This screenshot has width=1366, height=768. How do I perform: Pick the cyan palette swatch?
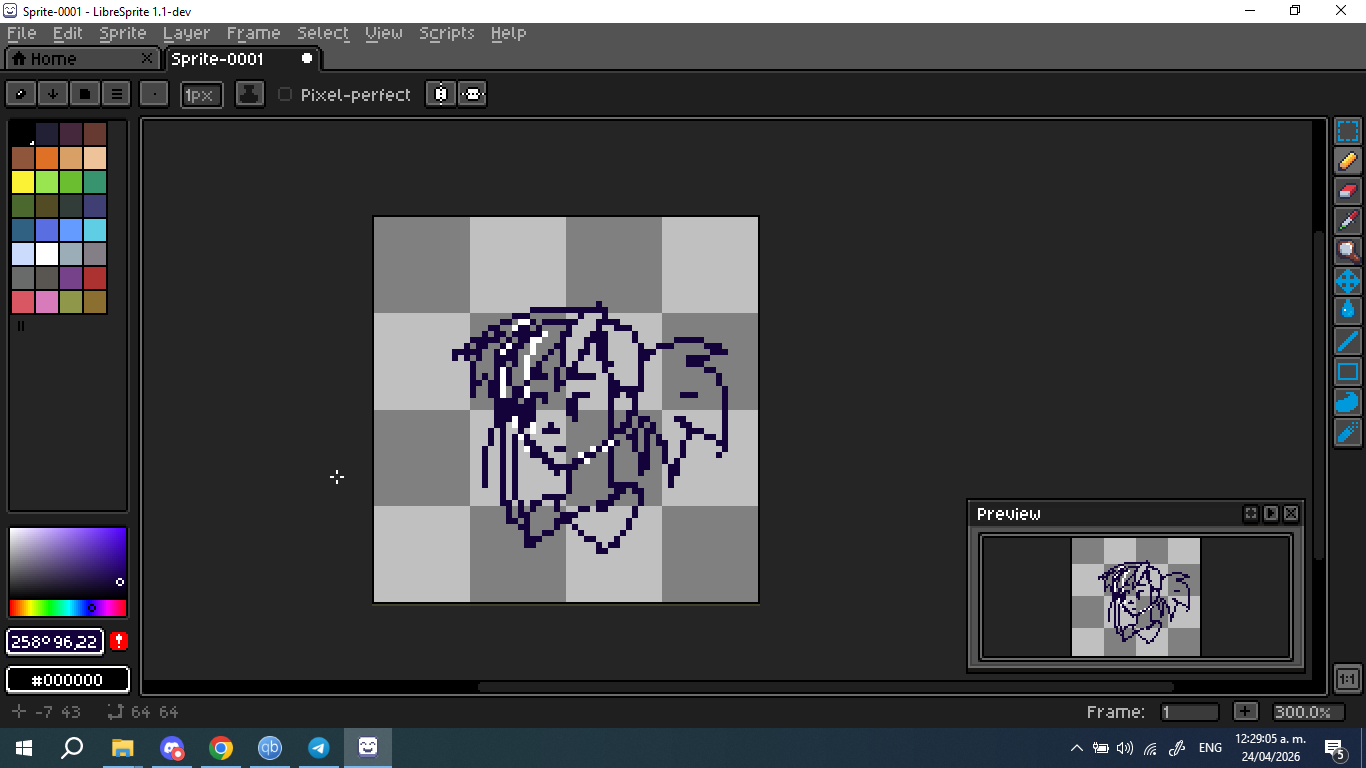[95, 230]
